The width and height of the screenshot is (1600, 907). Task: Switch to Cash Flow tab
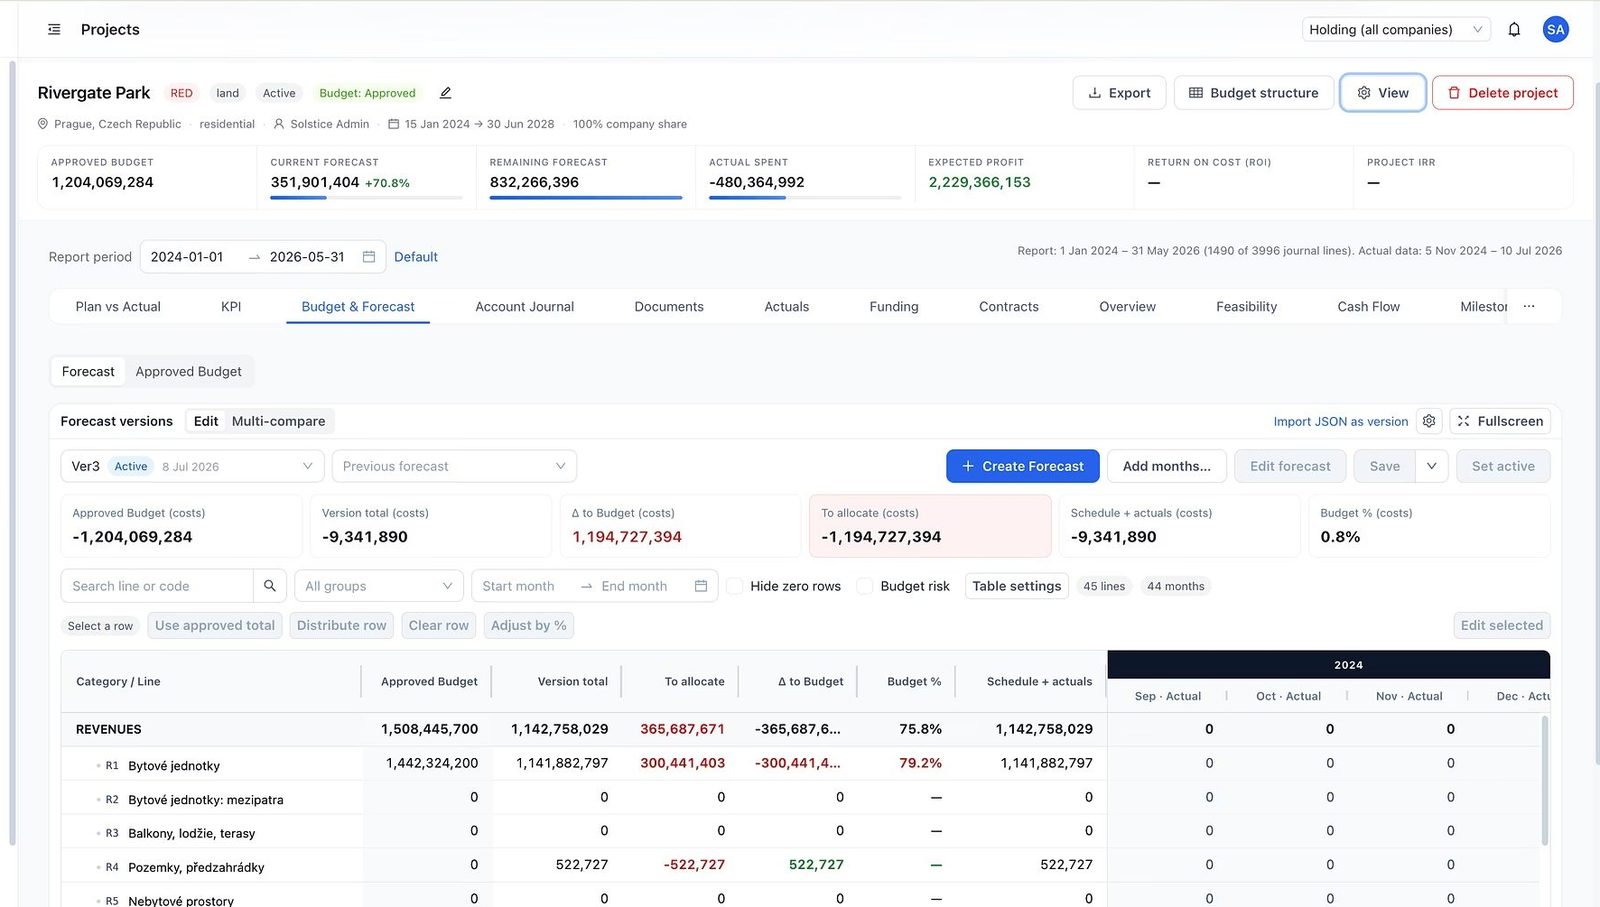[1368, 307]
